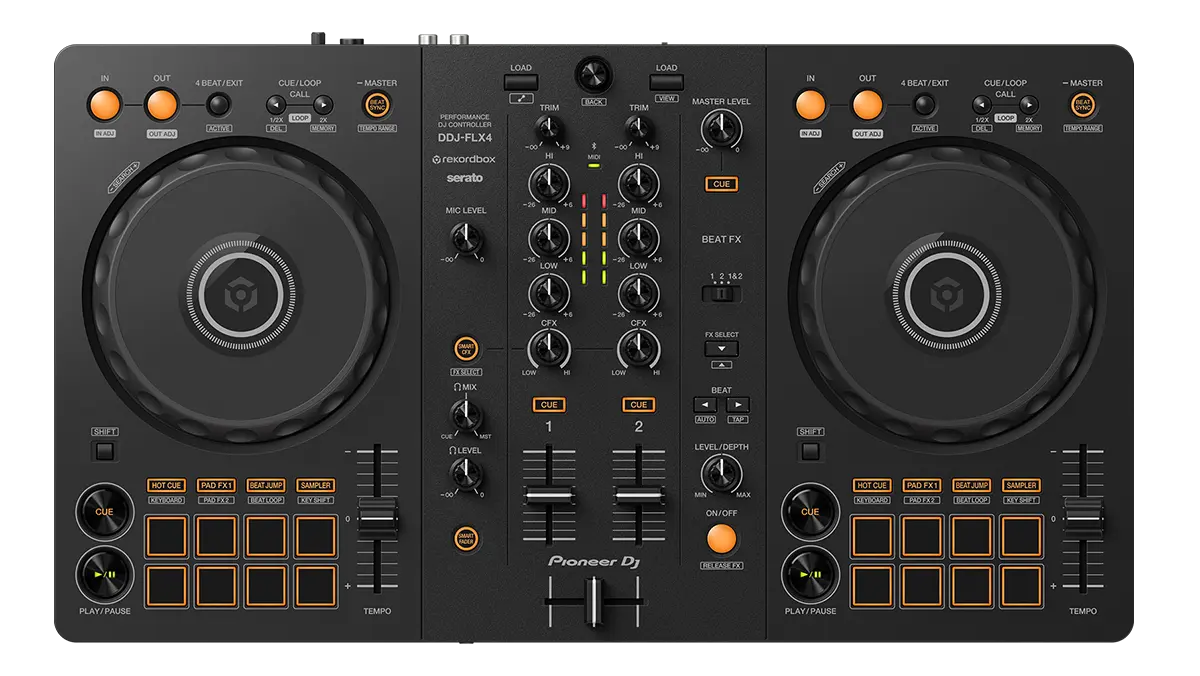Click the channel 1 LOW EQ knob

pos(548,293)
